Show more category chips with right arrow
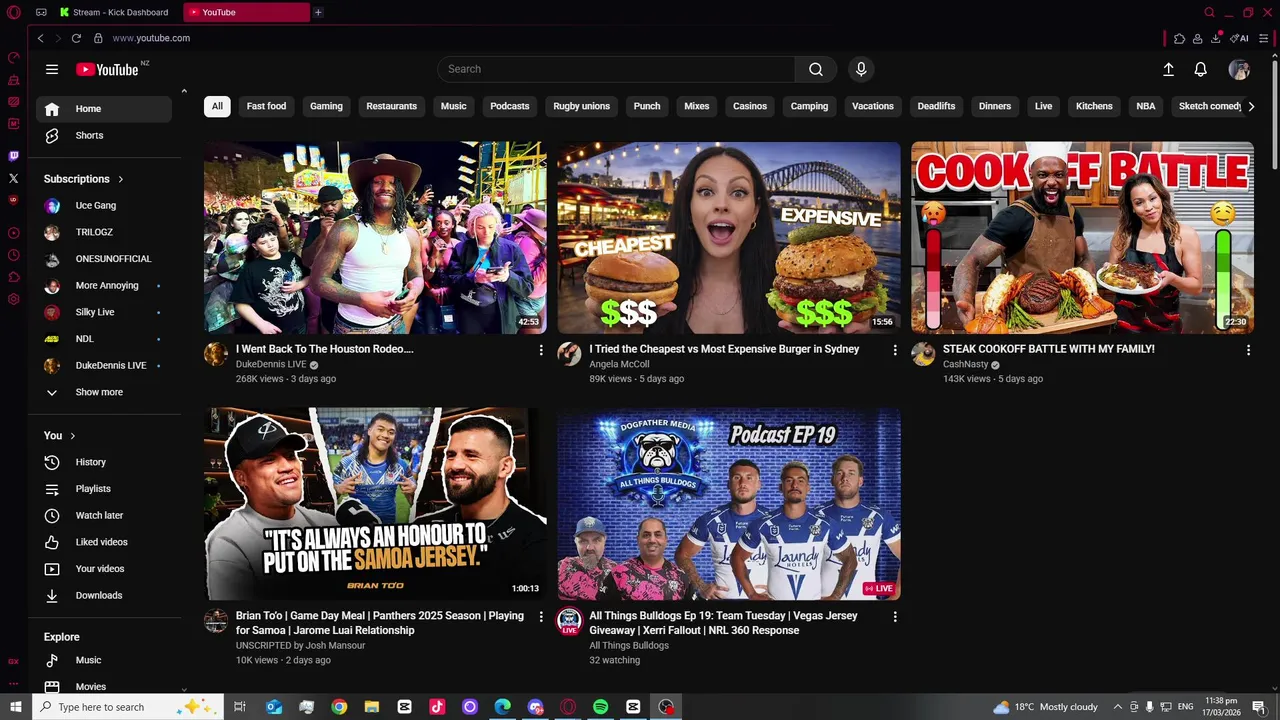 [1250, 106]
